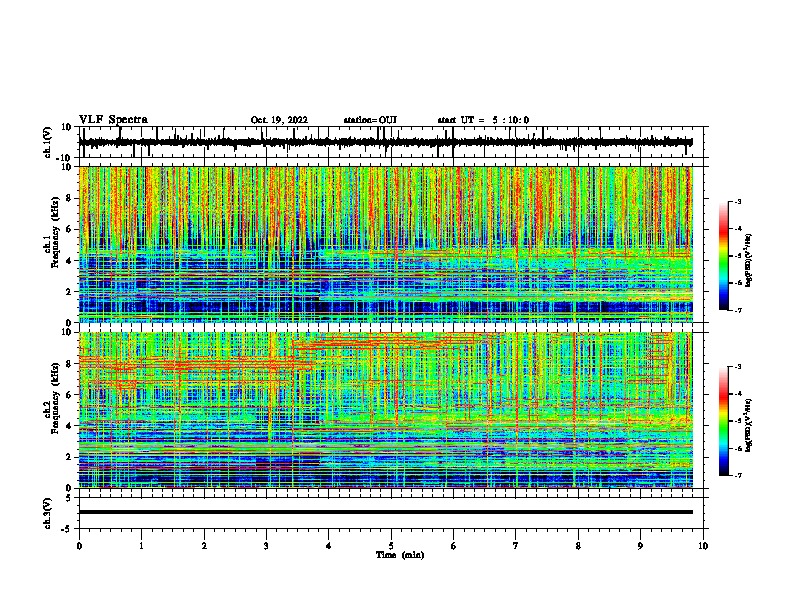Click the ch.1 spectrogram color scale bar

click(x=723, y=256)
